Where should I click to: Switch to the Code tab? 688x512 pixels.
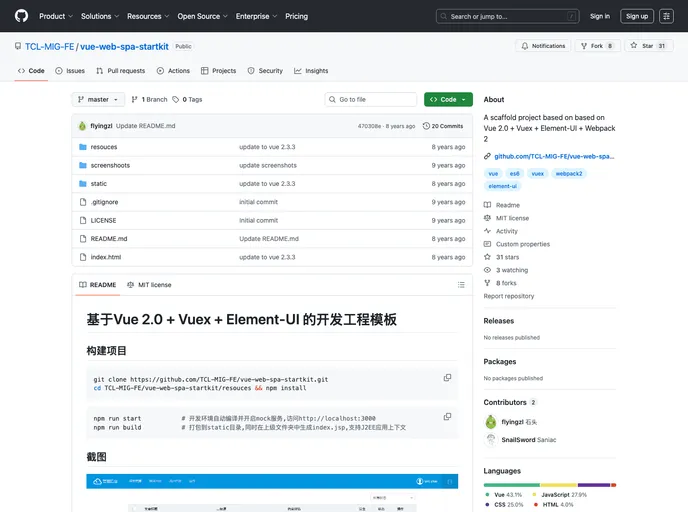tap(31, 71)
